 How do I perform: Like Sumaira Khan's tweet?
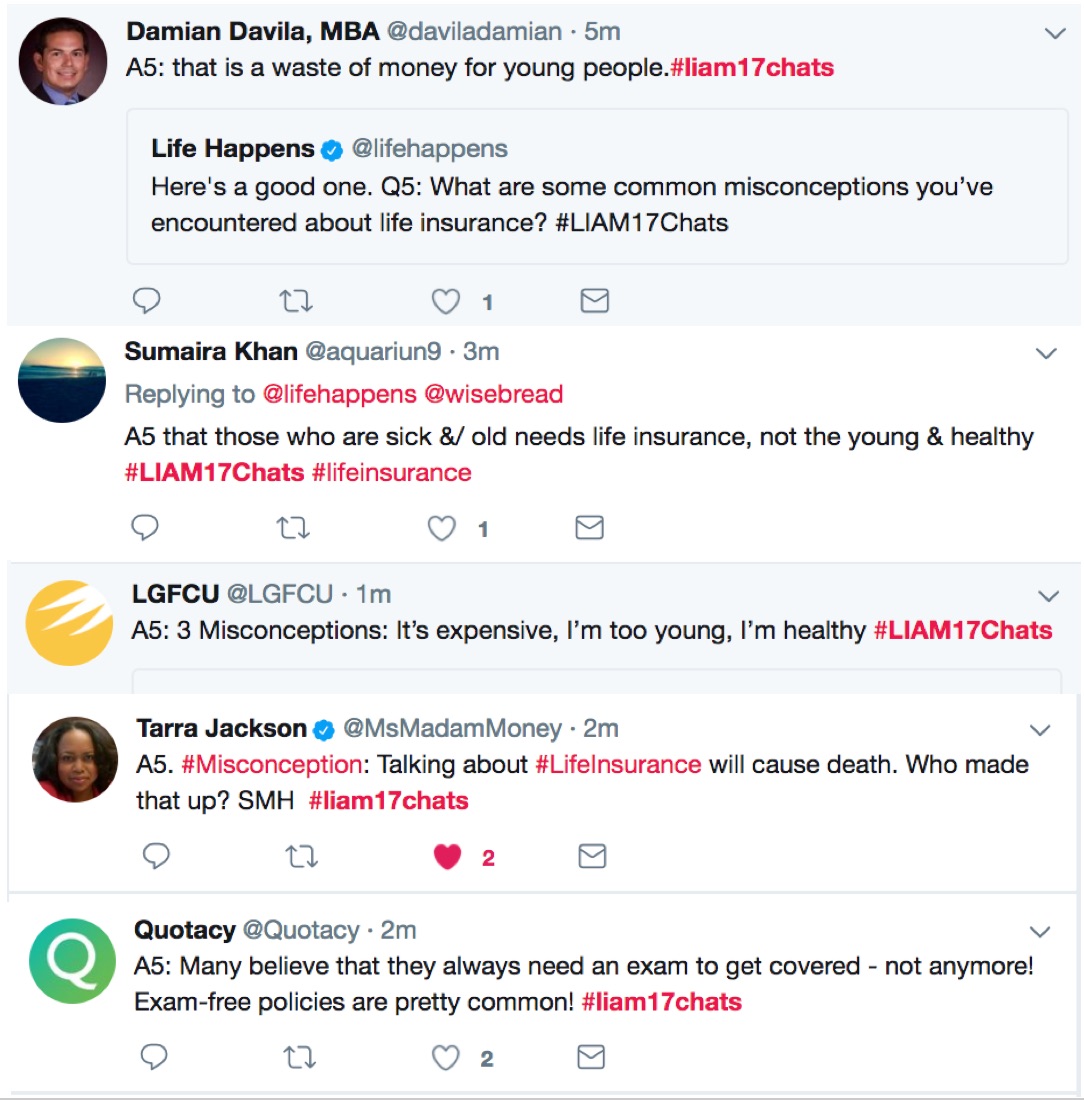click(x=442, y=528)
